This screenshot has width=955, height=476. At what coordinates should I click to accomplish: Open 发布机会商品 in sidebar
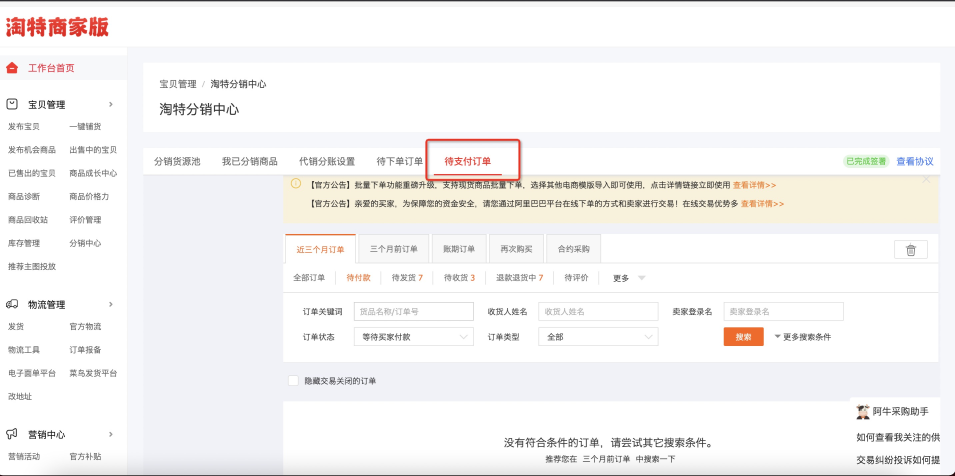32,150
